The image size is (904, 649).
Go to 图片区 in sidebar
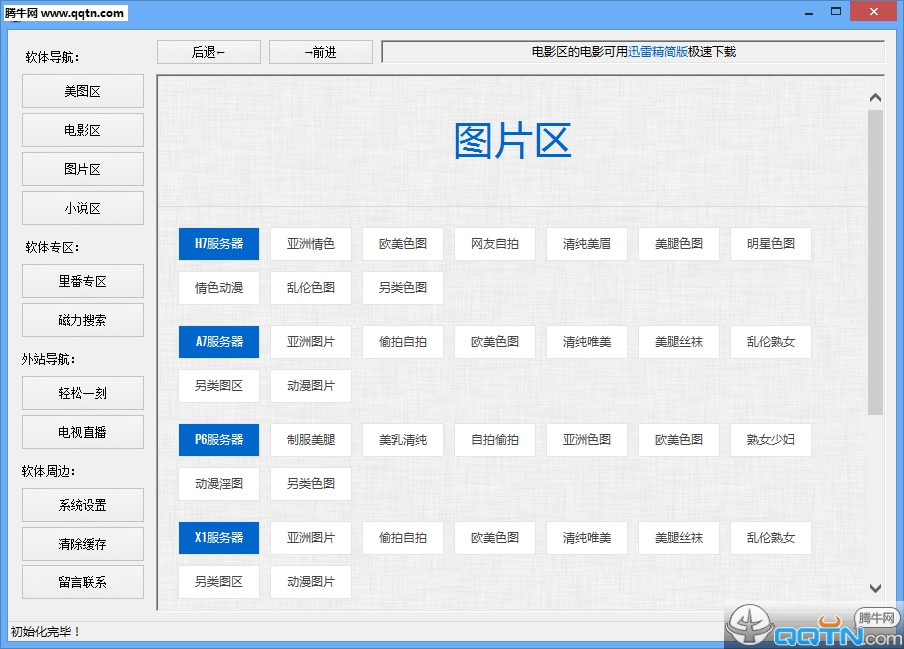(x=83, y=169)
